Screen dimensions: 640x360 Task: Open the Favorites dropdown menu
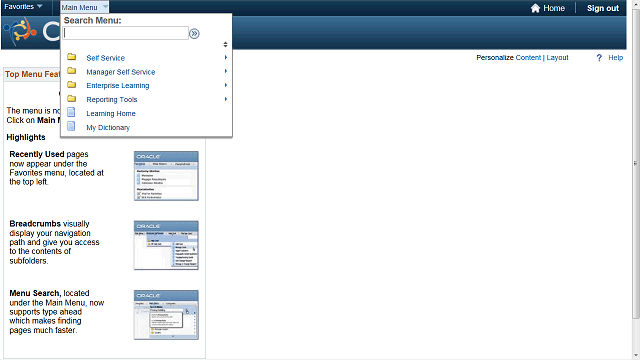coord(23,7)
